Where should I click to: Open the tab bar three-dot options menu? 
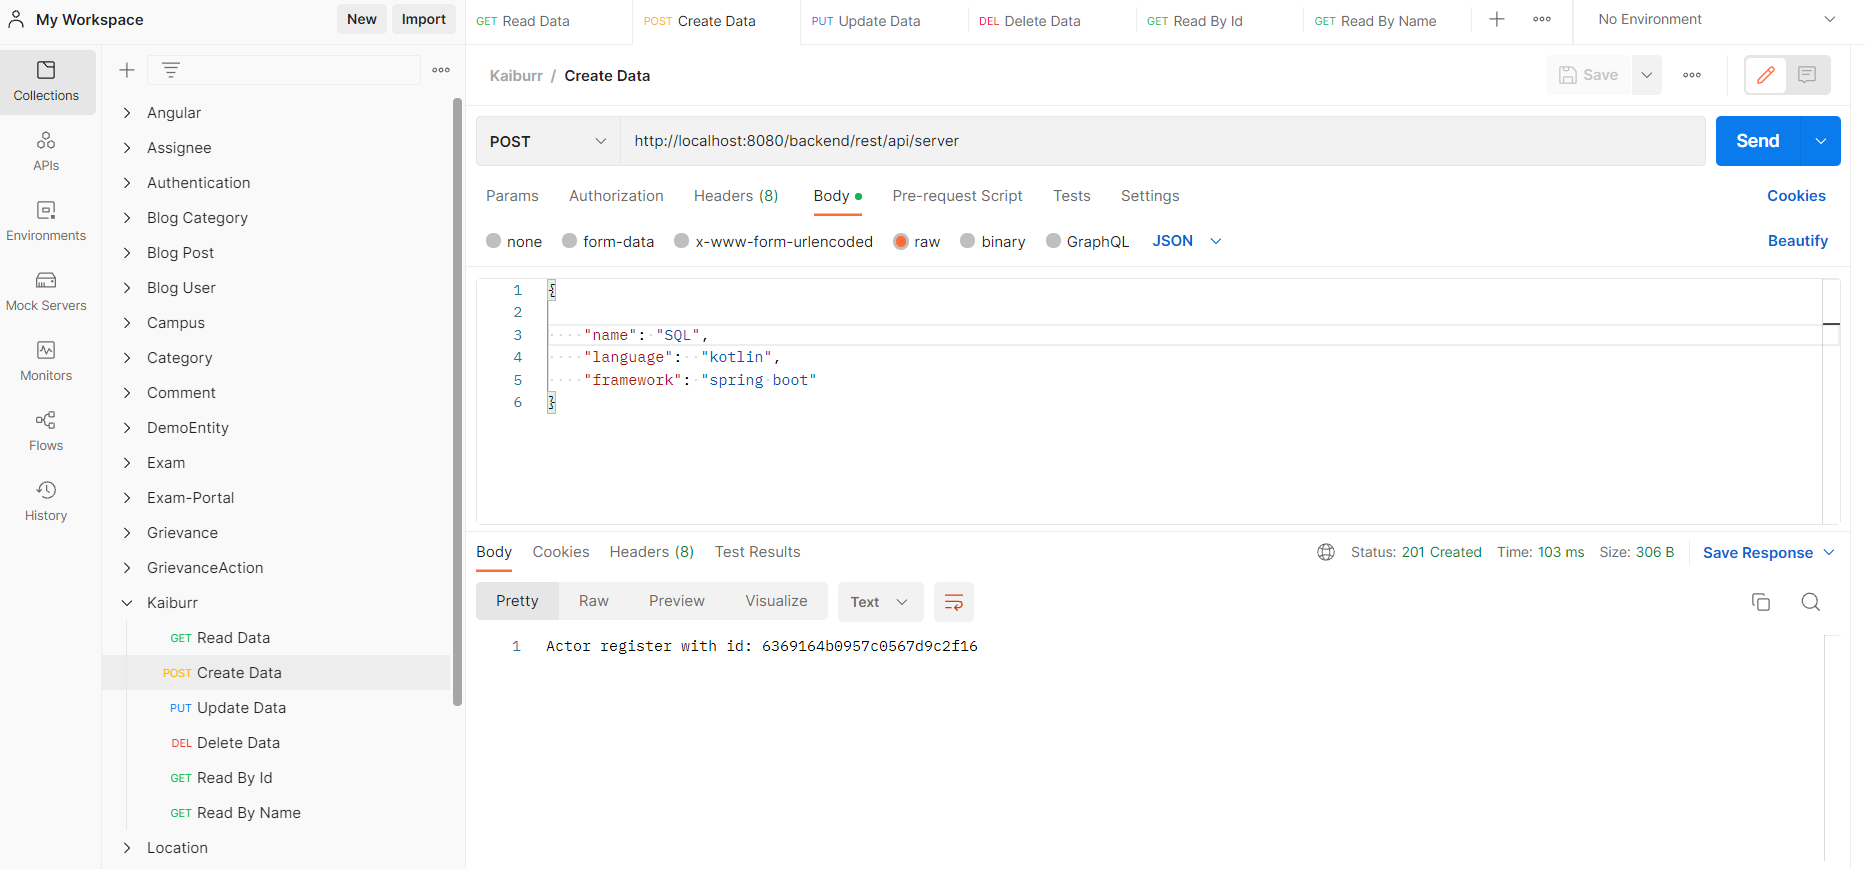coord(1542,19)
